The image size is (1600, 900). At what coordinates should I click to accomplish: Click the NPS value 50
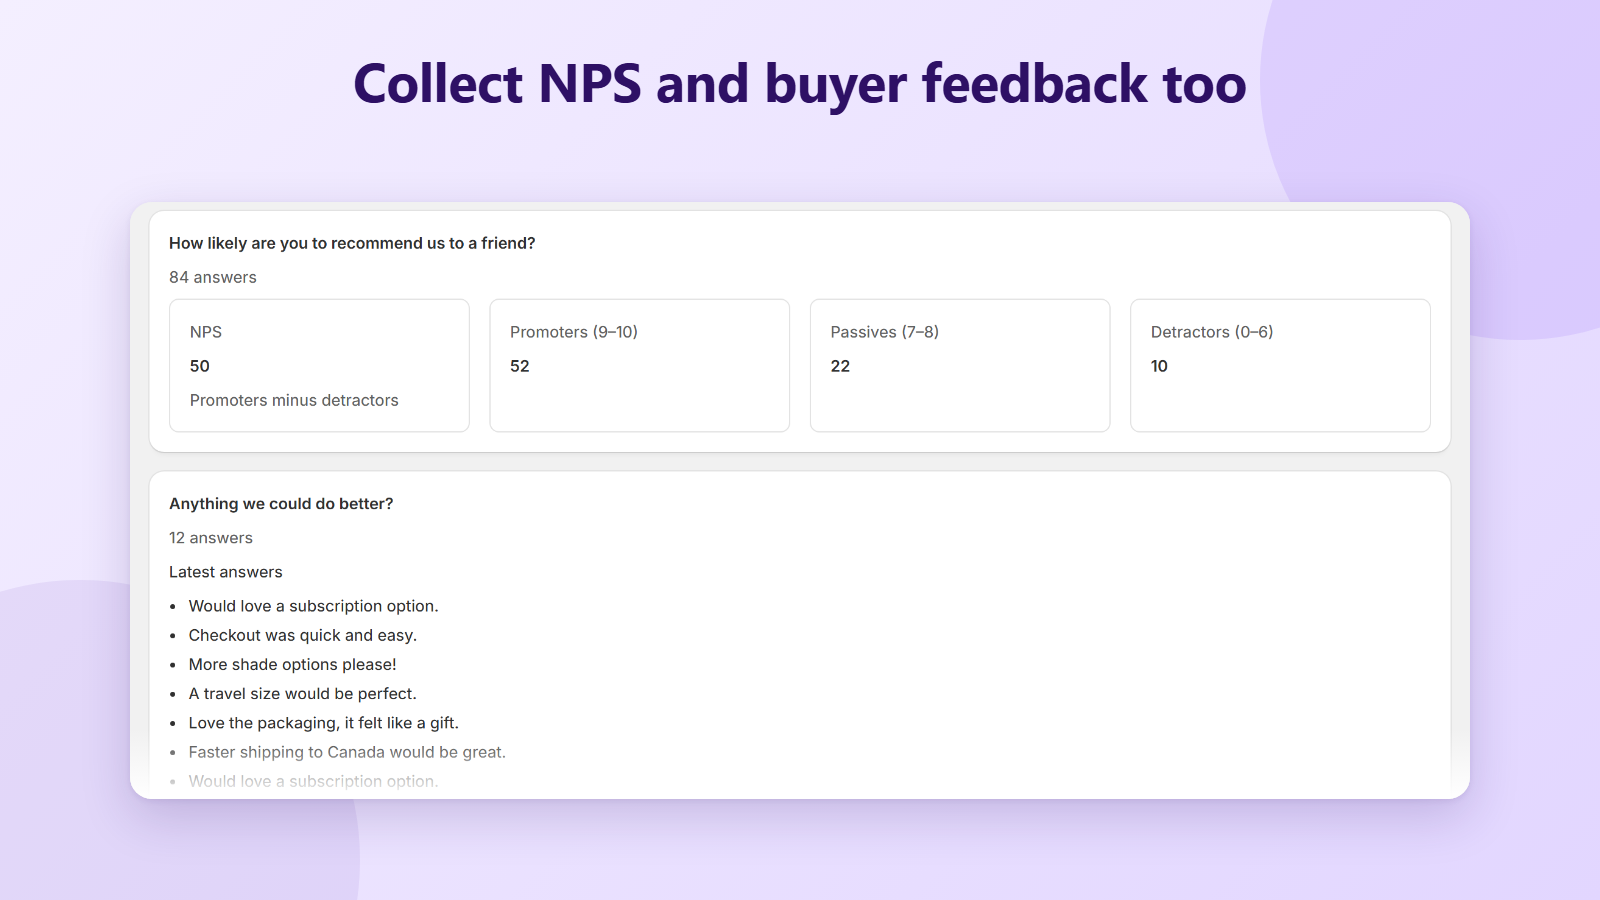(x=200, y=366)
